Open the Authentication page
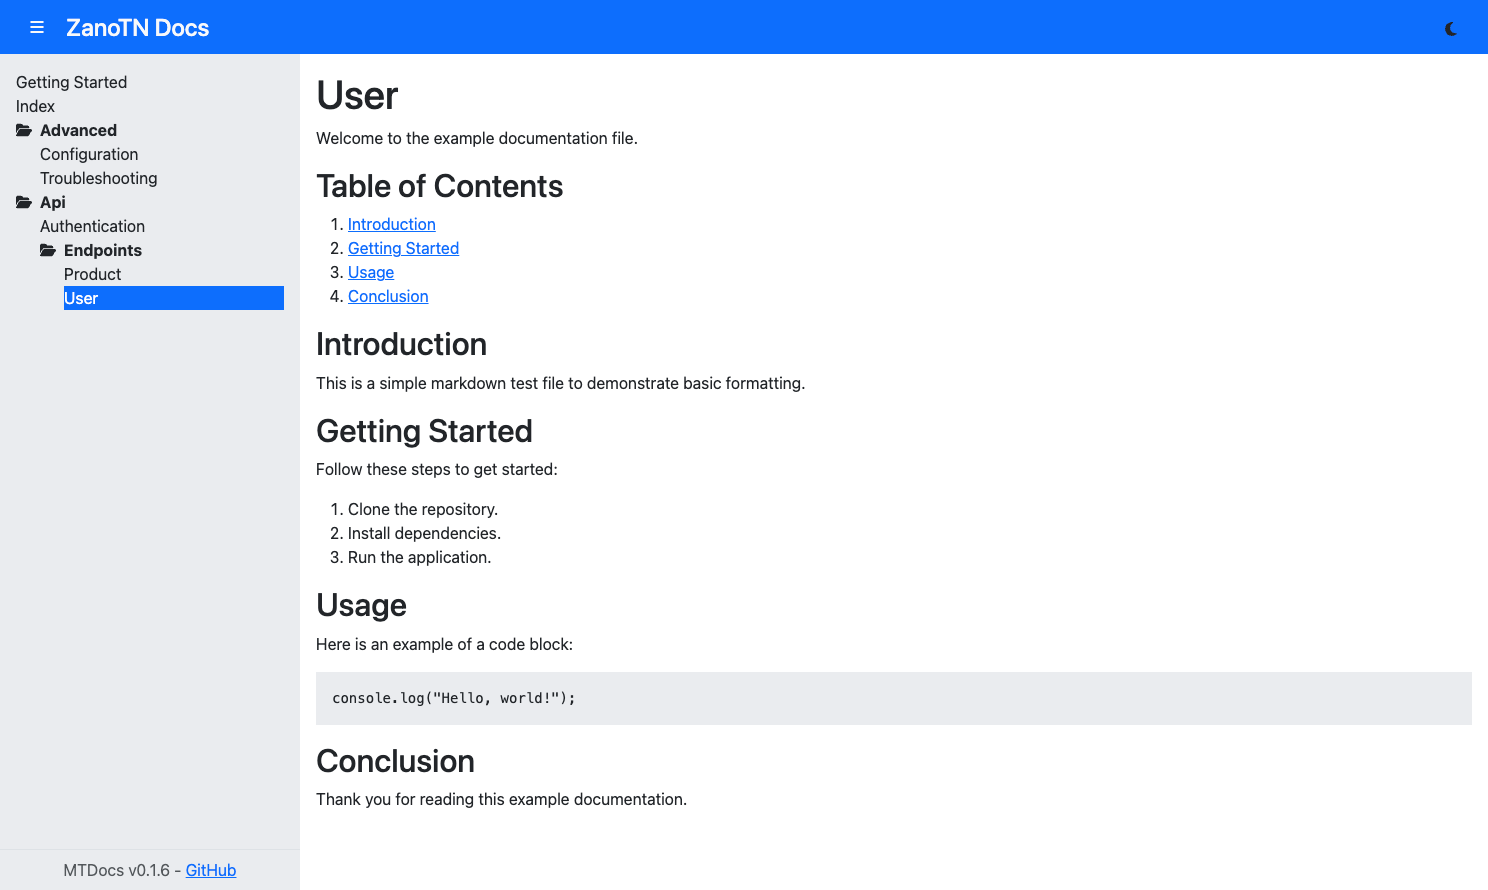Image resolution: width=1488 pixels, height=890 pixels. point(92,226)
